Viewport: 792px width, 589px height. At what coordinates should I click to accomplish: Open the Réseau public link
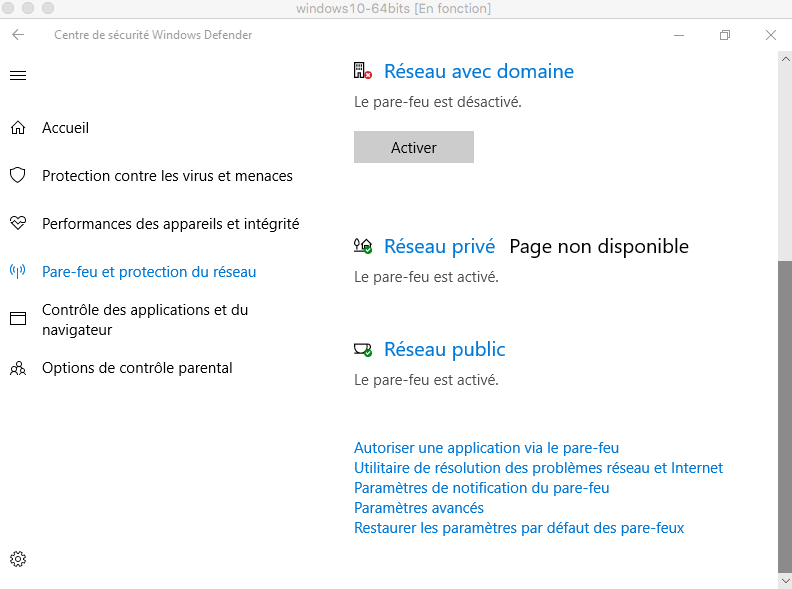(444, 350)
